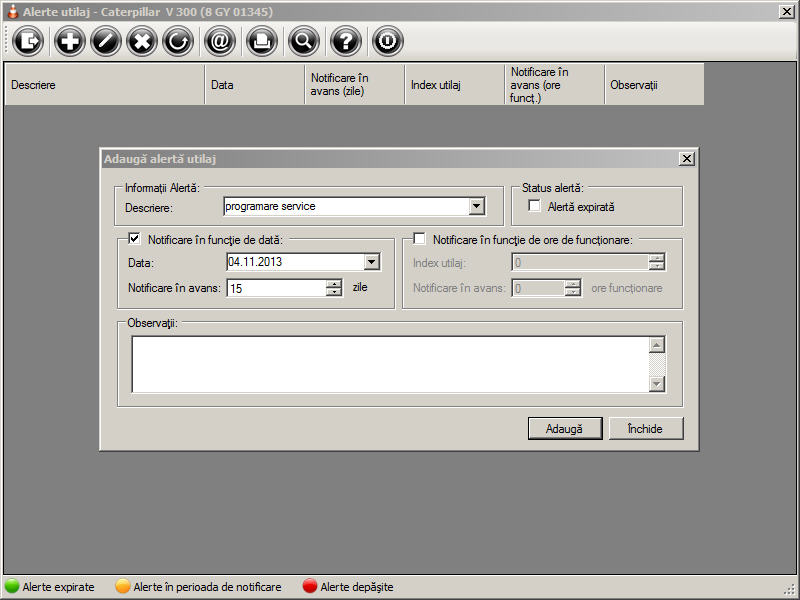
Task: Click the red Alerte depășite indicator
Action: (310, 586)
